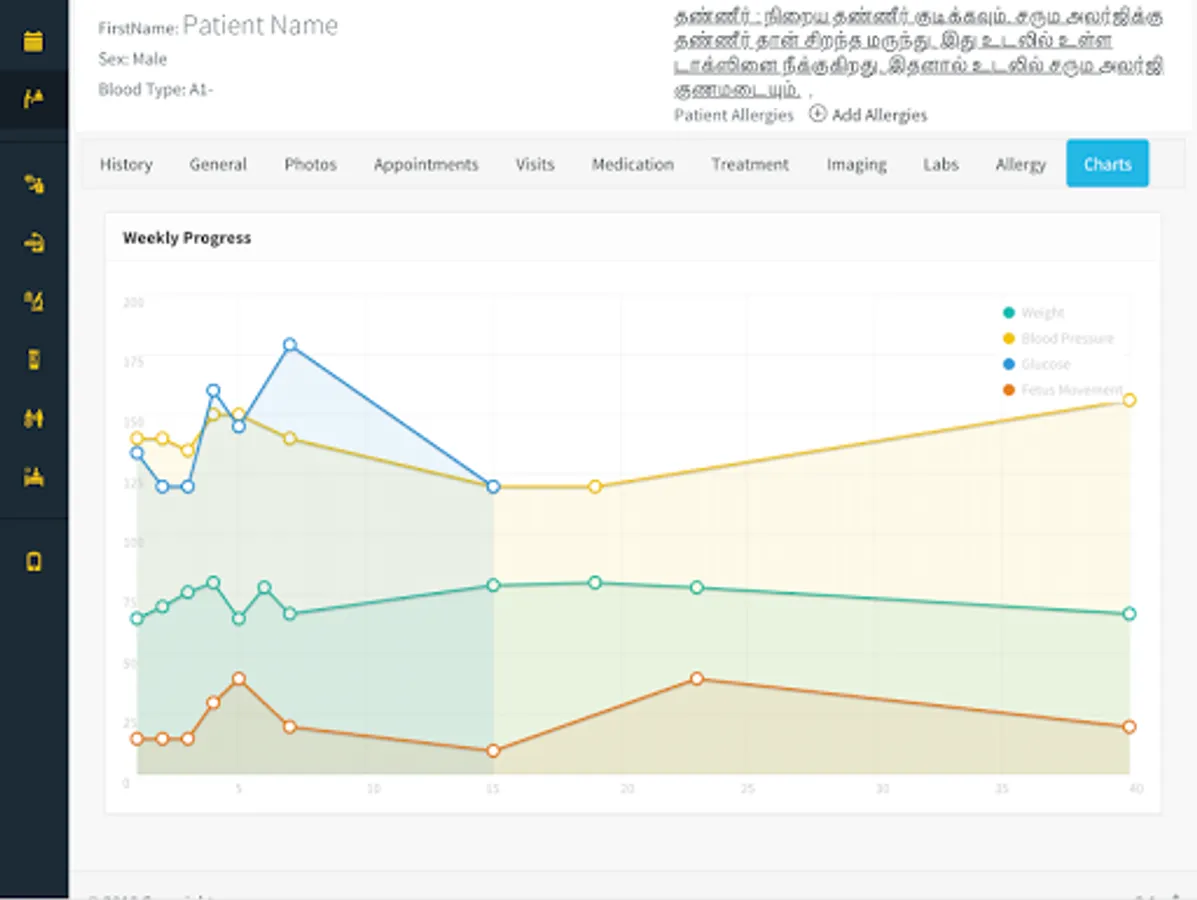Click the peak Glucose data point near 180
The height and width of the screenshot is (900, 1197).
pos(290,345)
